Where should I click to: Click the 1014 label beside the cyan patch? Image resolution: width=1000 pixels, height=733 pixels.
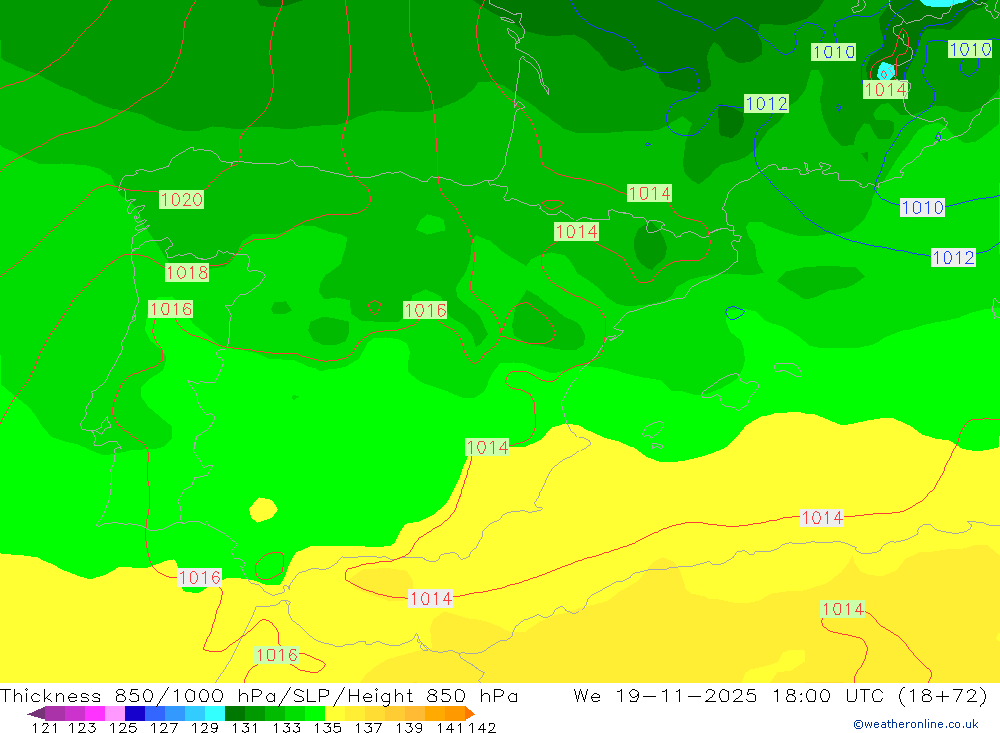click(x=885, y=90)
